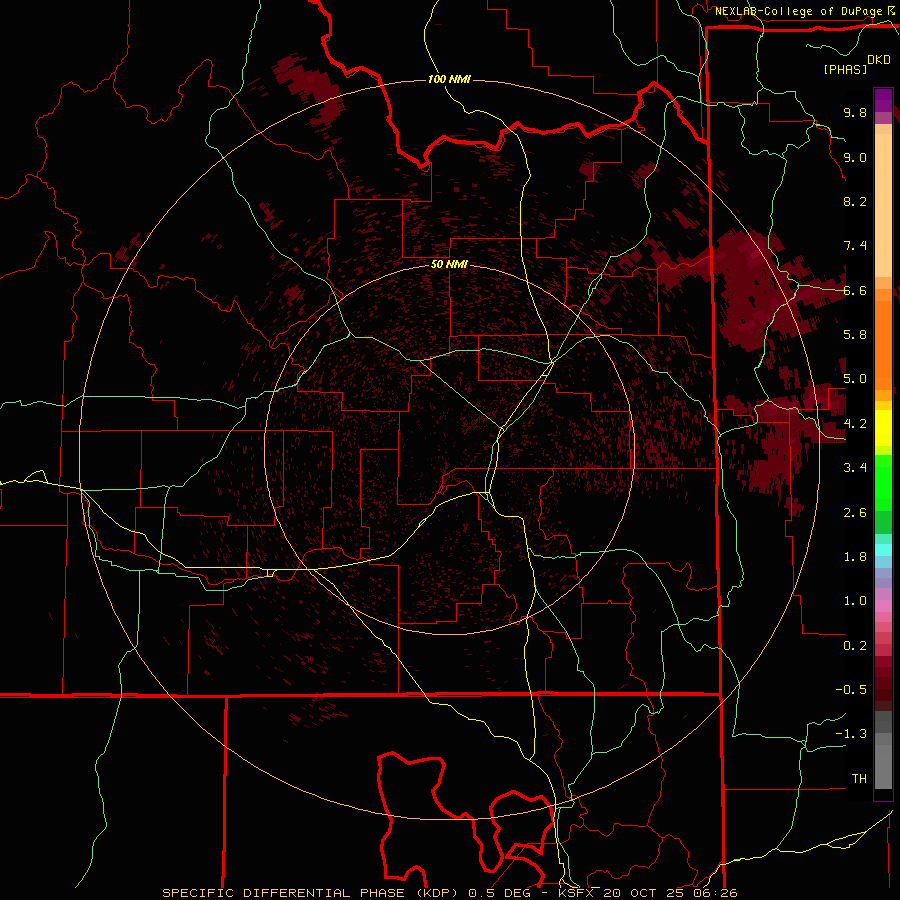Image resolution: width=900 pixels, height=900 pixels.
Task: Click the -0.5 scale value
Action: tap(851, 690)
